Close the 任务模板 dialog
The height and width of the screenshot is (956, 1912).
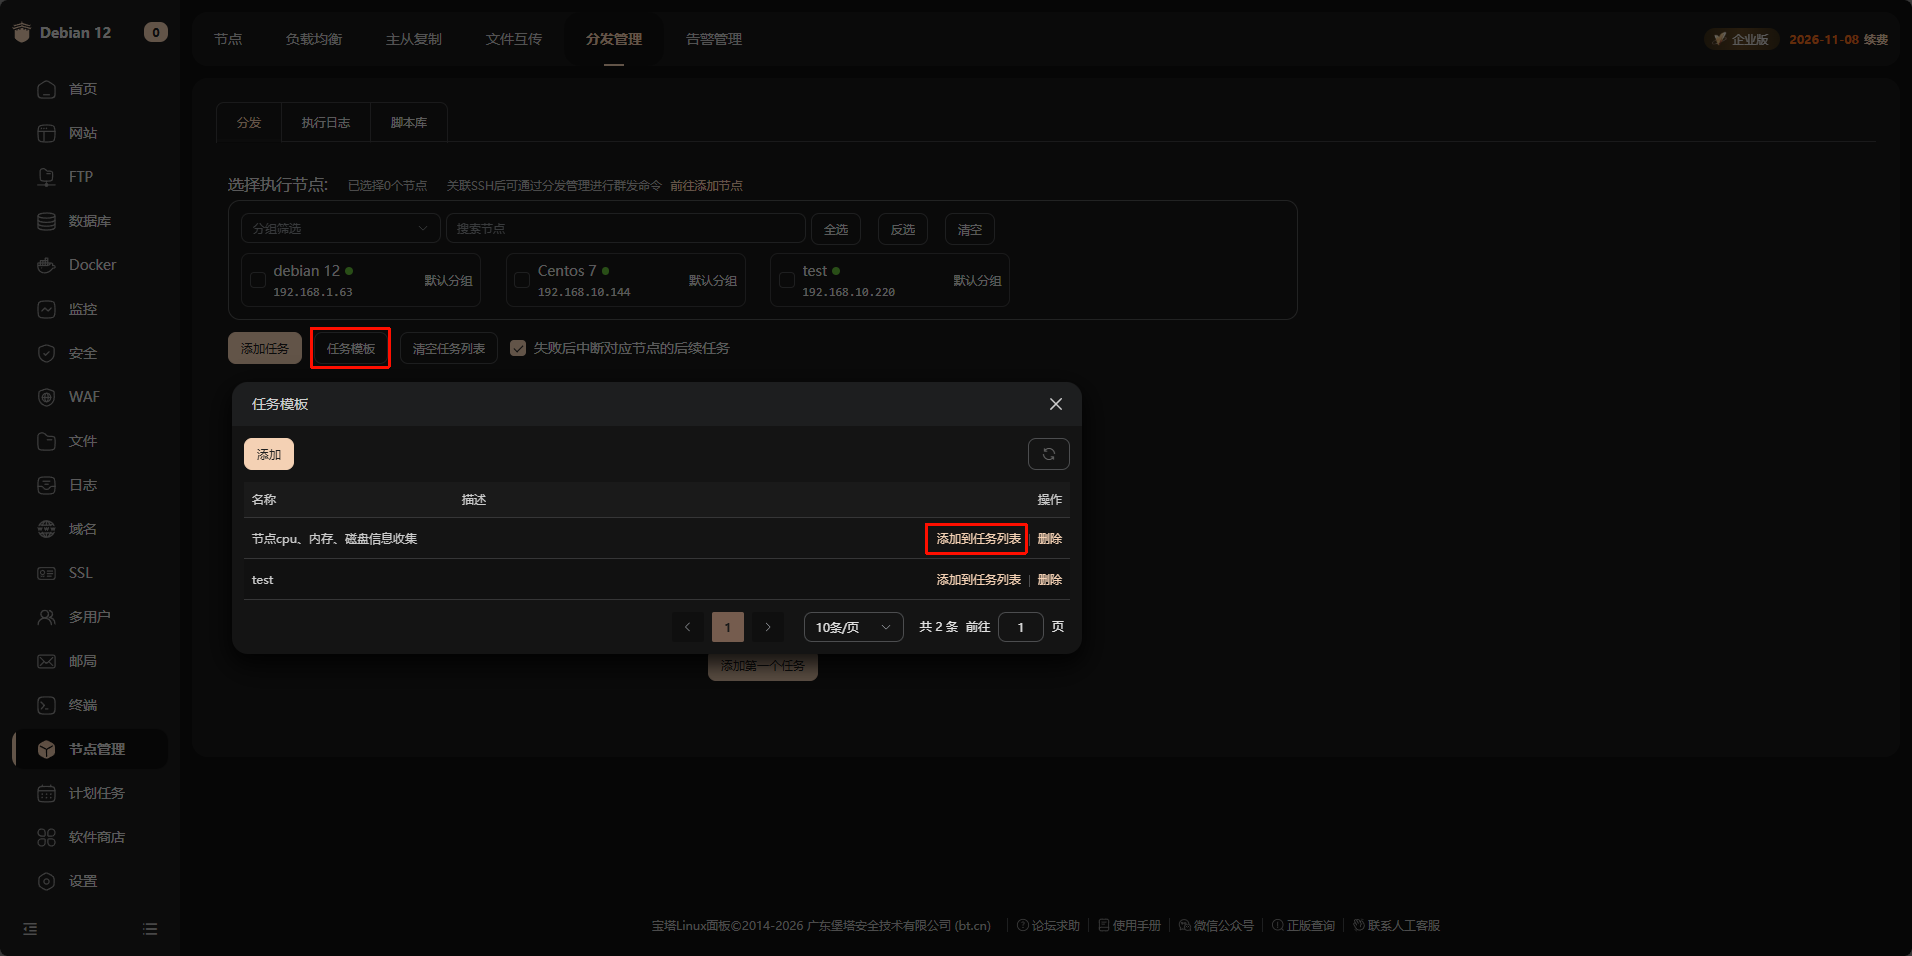[x=1055, y=404]
